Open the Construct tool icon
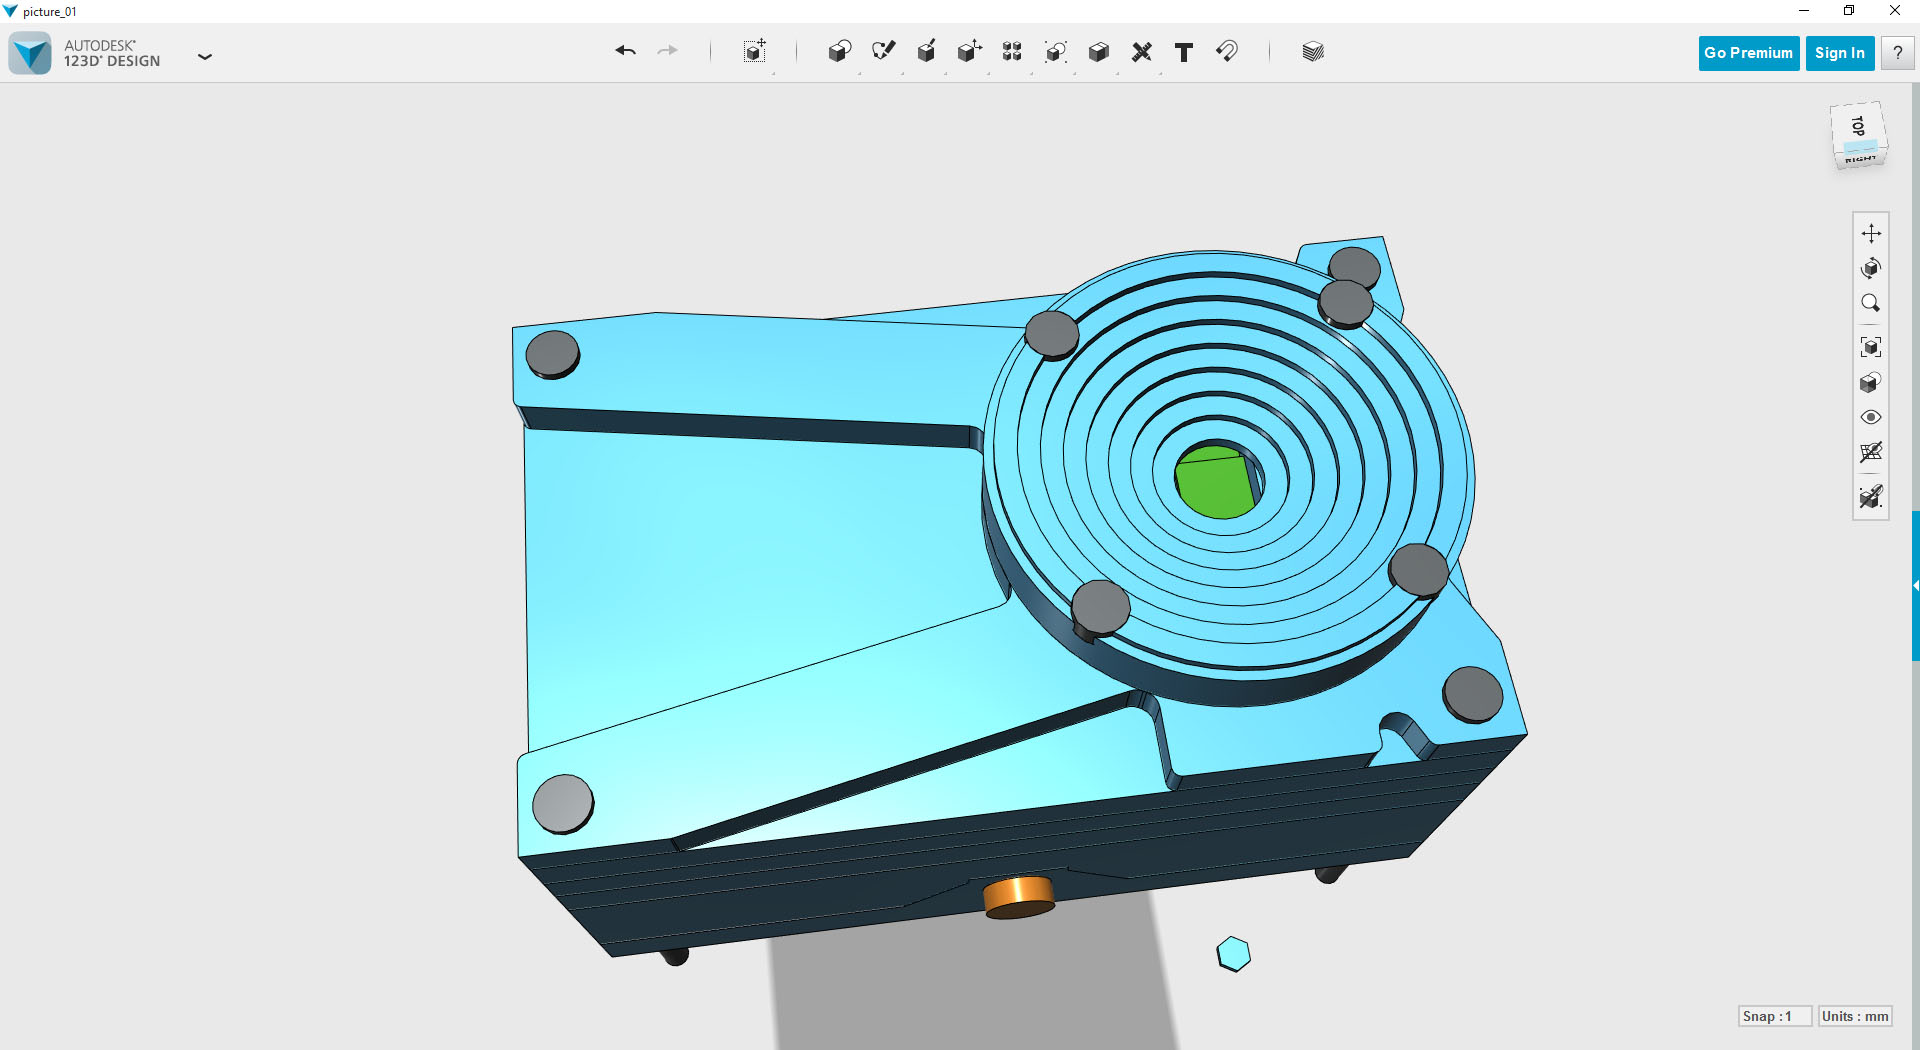1920x1050 pixels. (x=926, y=52)
